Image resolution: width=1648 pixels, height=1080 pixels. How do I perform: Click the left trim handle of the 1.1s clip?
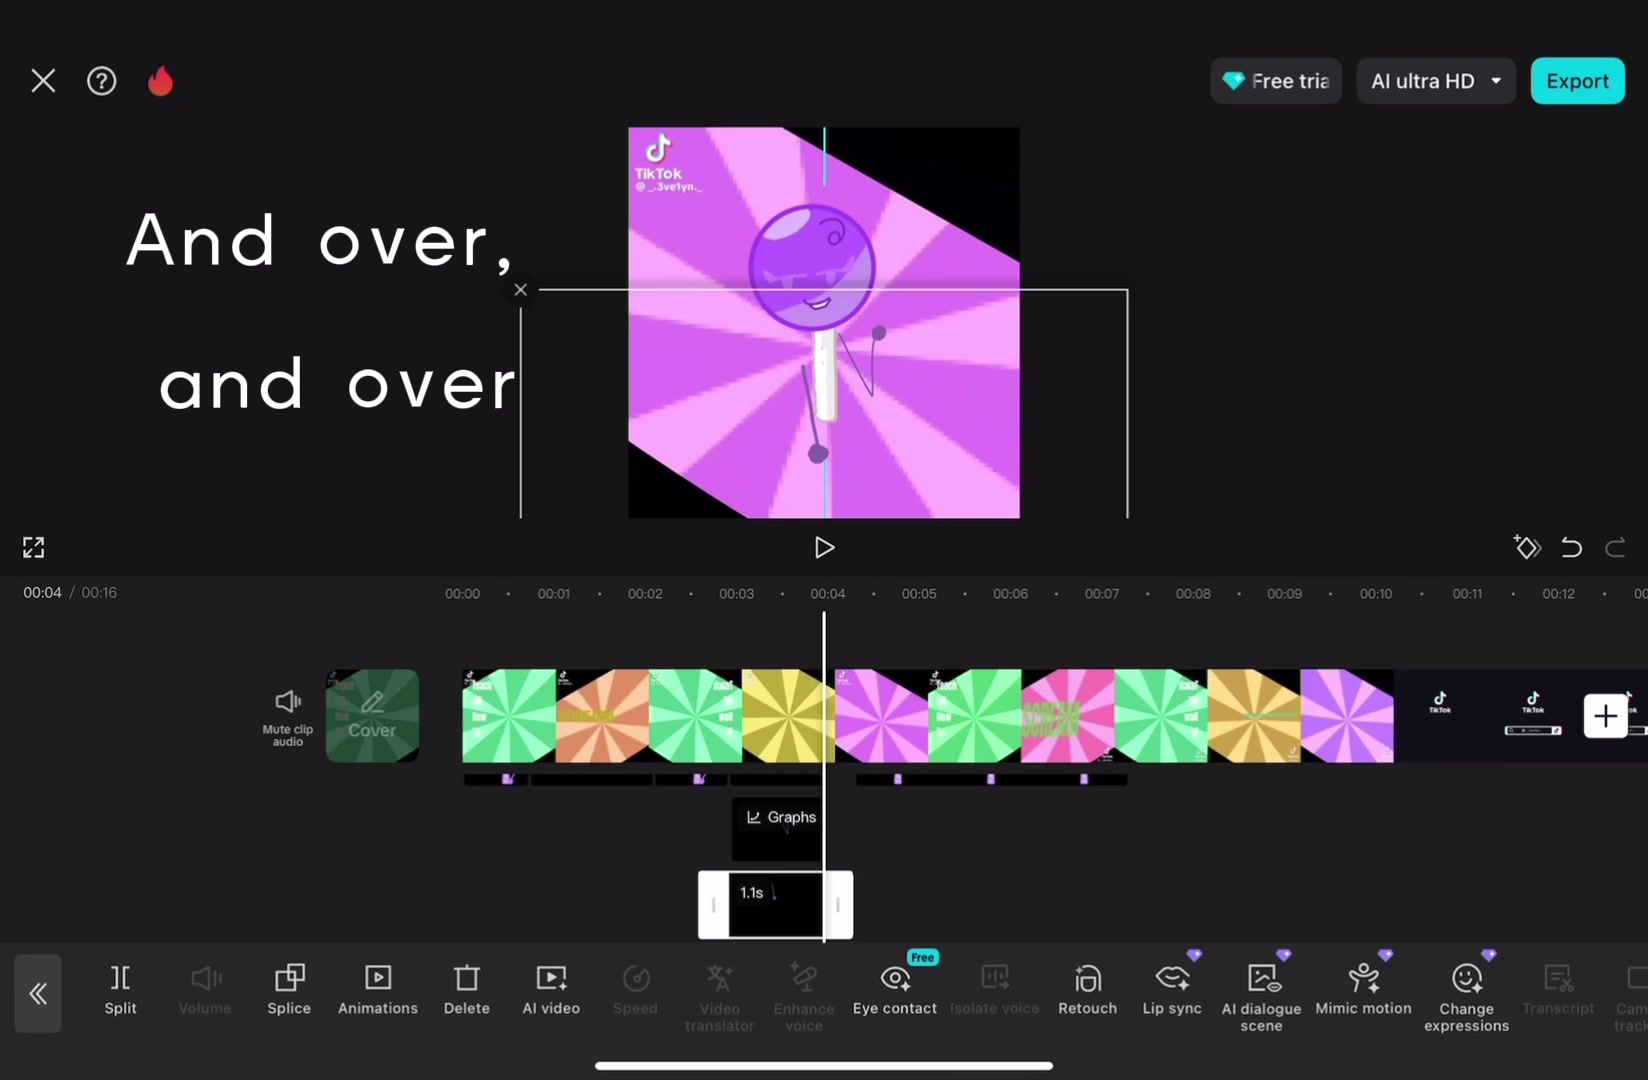713,905
